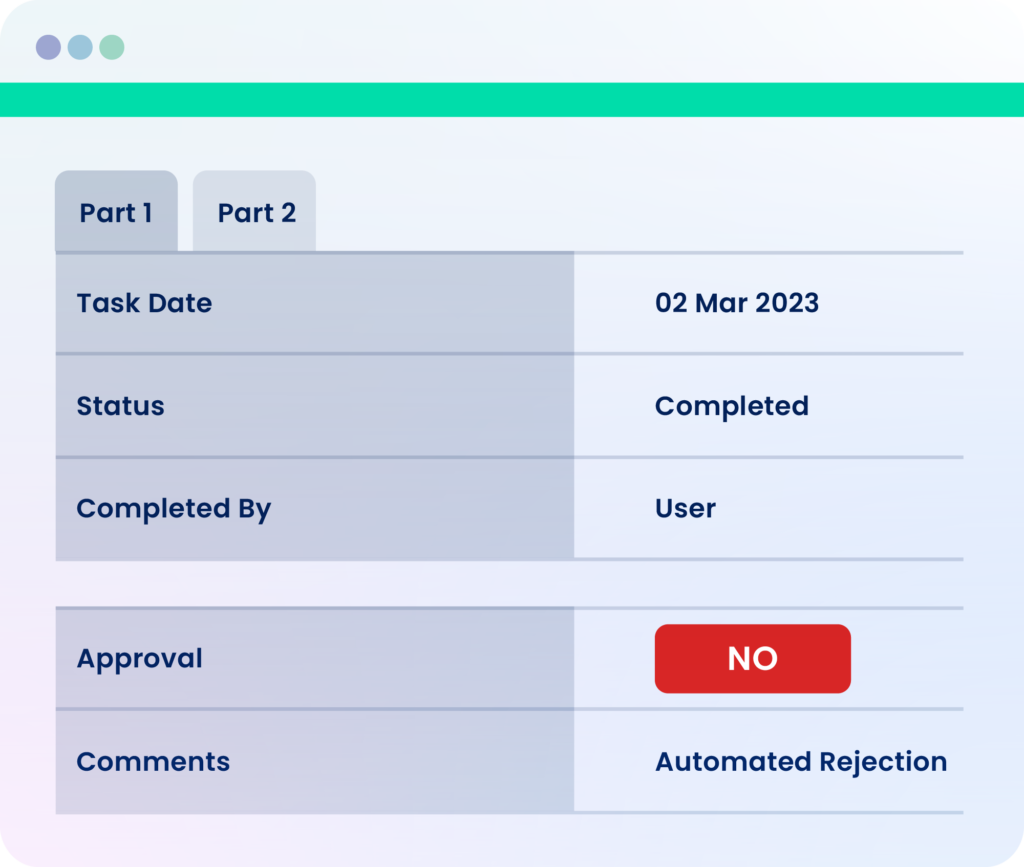The height and width of the screenshot is (867, 1024).
Task: Select the Approval label cell
Action: 315,659
